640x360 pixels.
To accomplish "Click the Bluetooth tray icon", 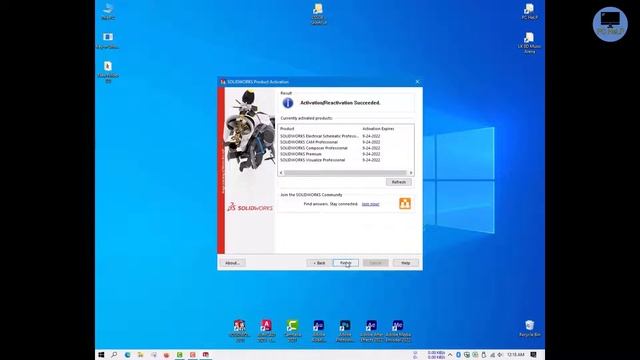I will click(x=458, y=355).
